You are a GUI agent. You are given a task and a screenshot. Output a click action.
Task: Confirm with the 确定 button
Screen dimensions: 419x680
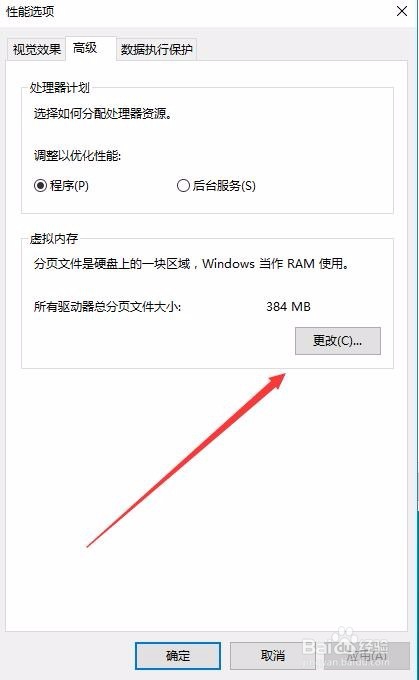(x=178, y=656)
